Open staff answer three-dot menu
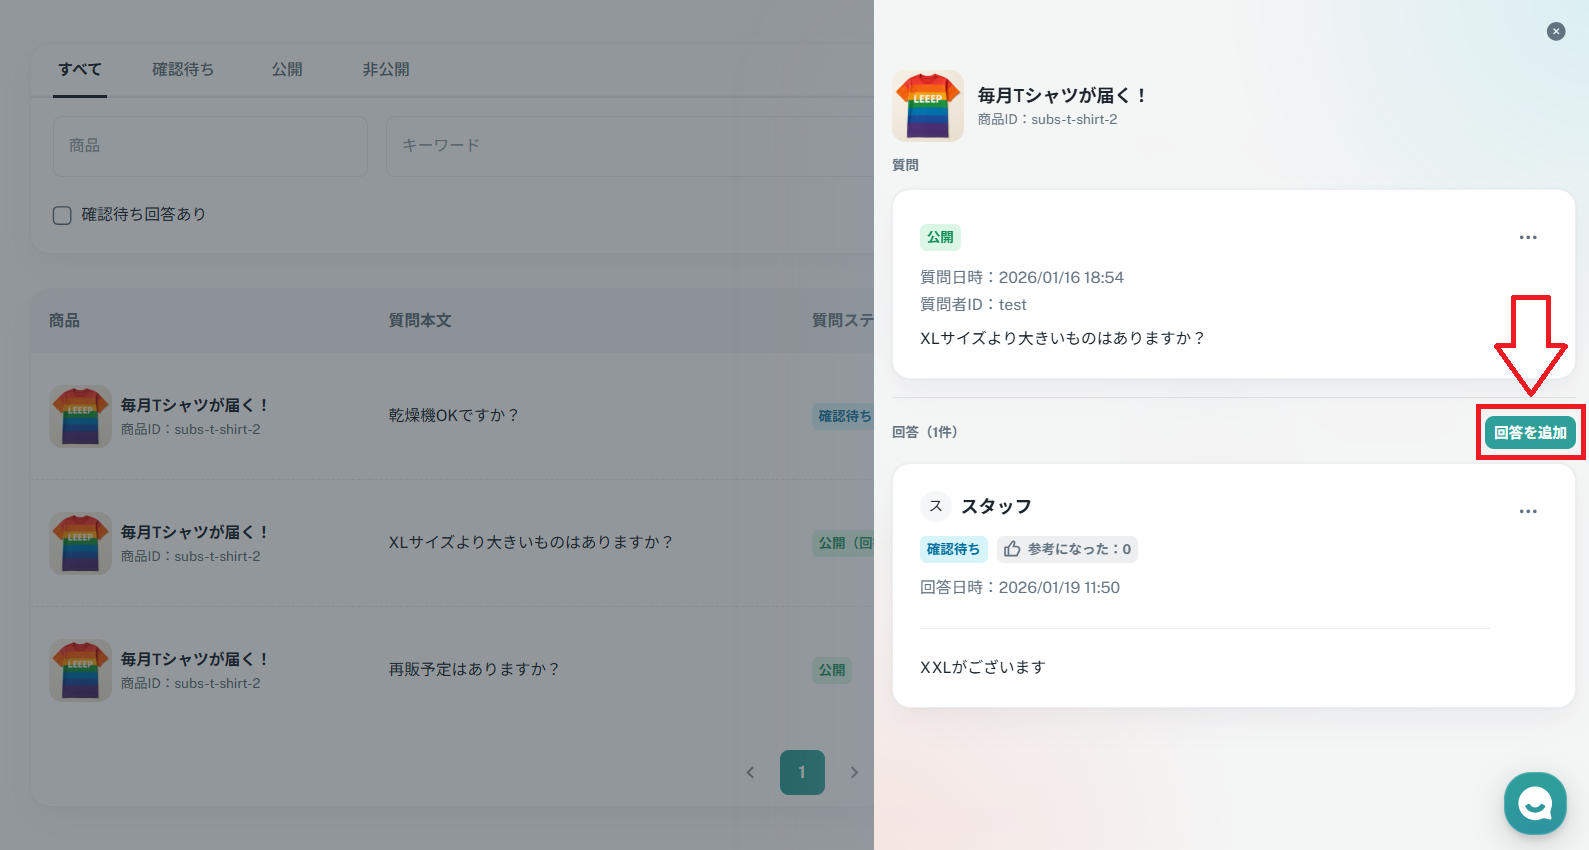Image resolution: width=1589 pixels, height=850 pixels. point(1527,511)
